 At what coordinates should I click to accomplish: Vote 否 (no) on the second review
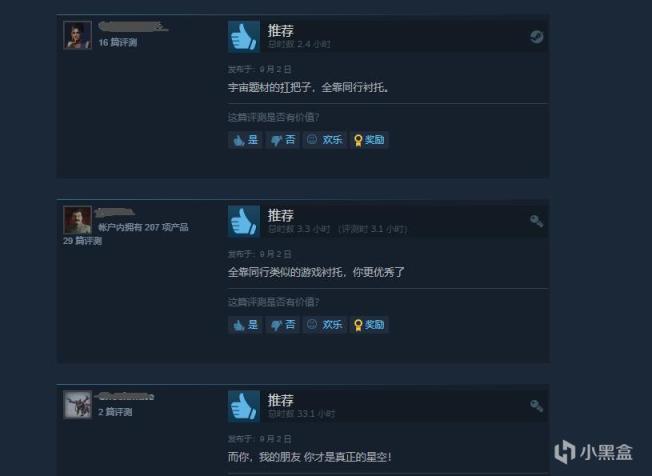click(x=283, y=325)
